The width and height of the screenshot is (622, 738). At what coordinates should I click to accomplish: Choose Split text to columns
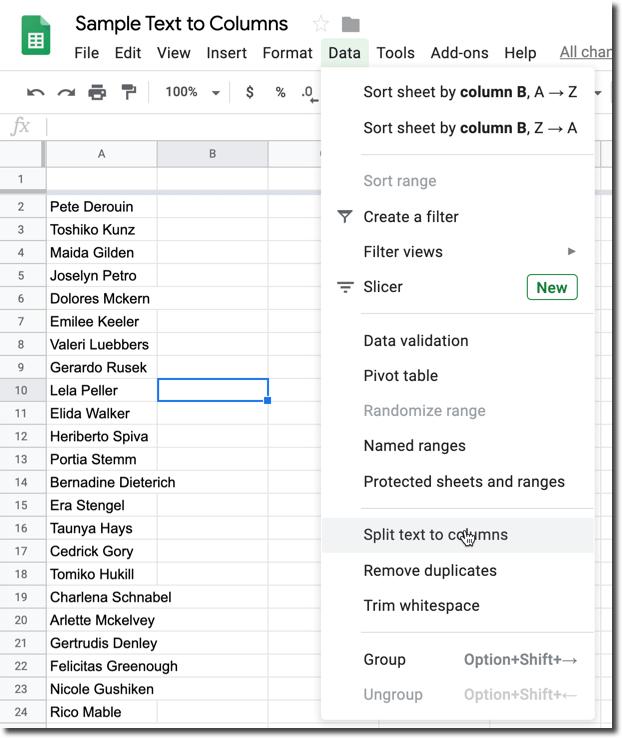pos(457,535)
